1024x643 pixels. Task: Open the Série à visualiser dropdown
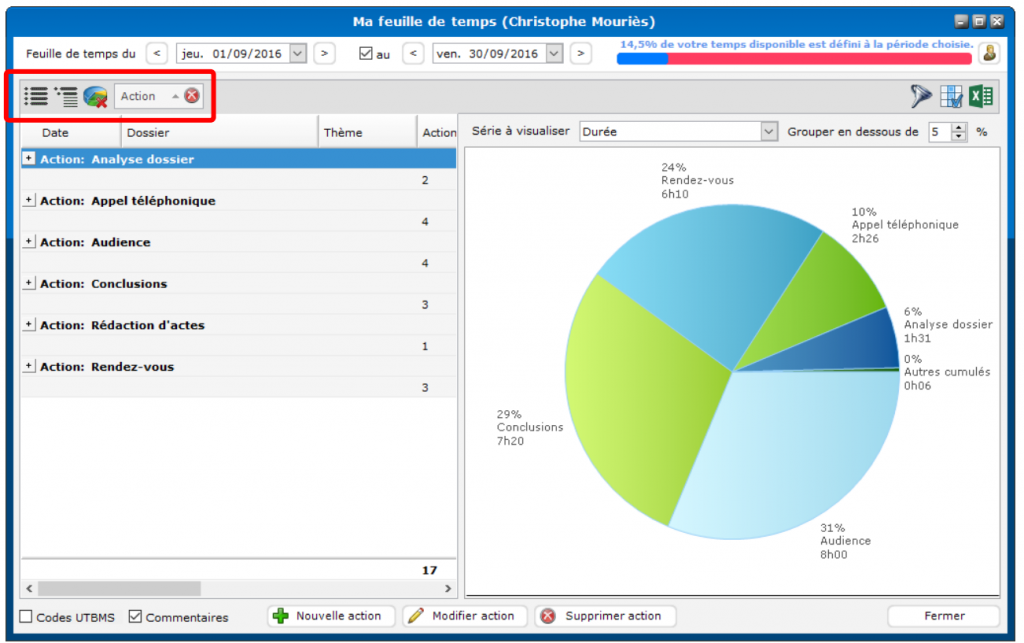pyautogui.click(x=768, y=132)
